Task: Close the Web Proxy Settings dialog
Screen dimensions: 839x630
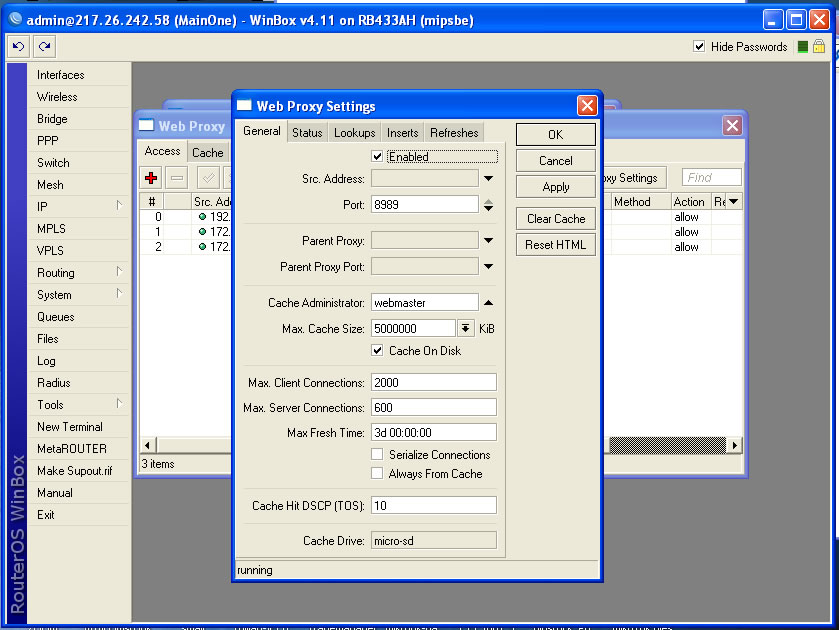Action: click(587, 105)
